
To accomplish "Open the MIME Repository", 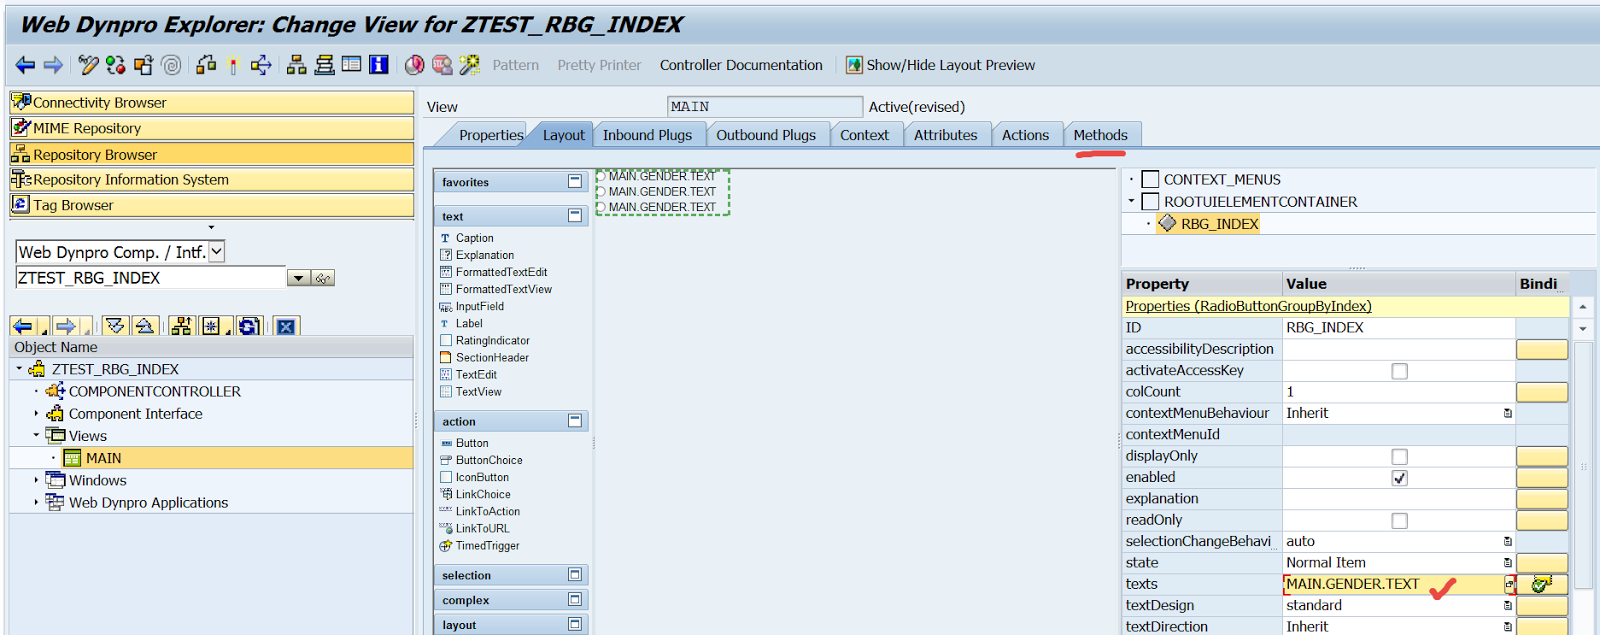I will (x=87, y=128).
